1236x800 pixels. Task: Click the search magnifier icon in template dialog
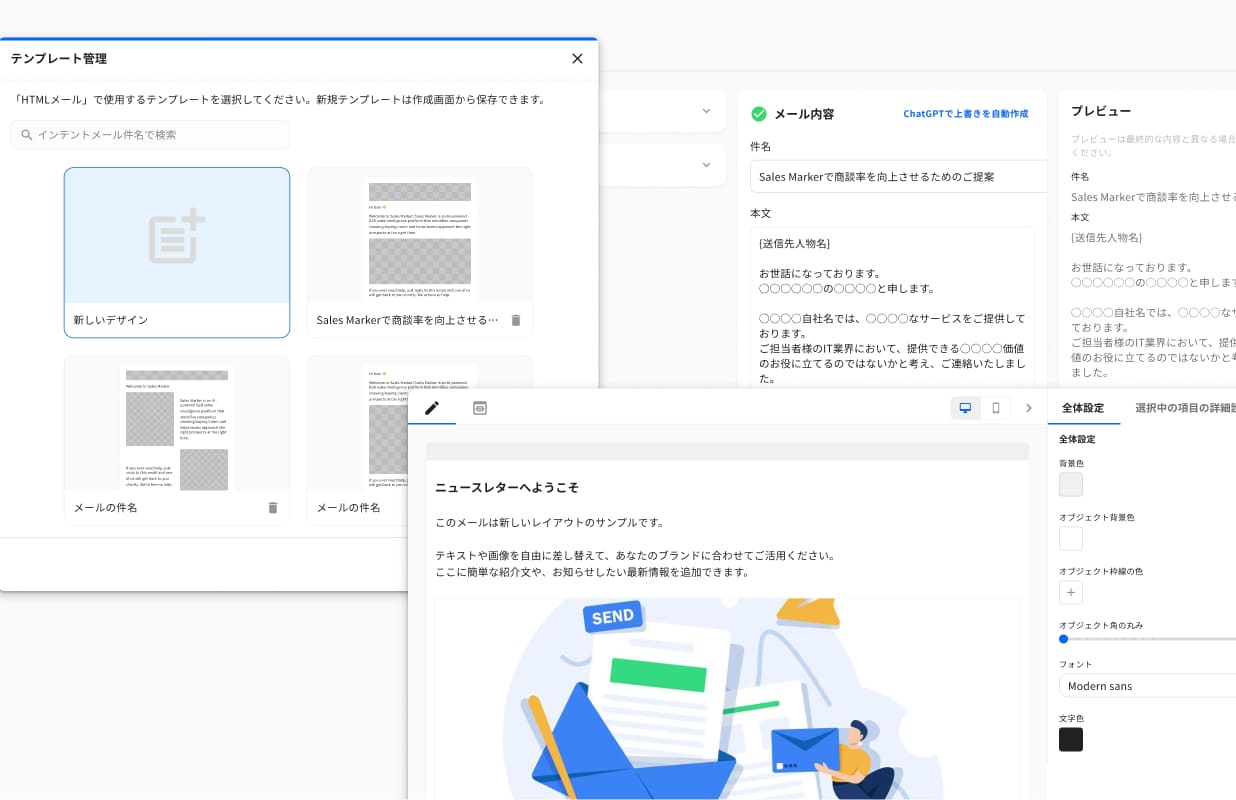point(27,135)
